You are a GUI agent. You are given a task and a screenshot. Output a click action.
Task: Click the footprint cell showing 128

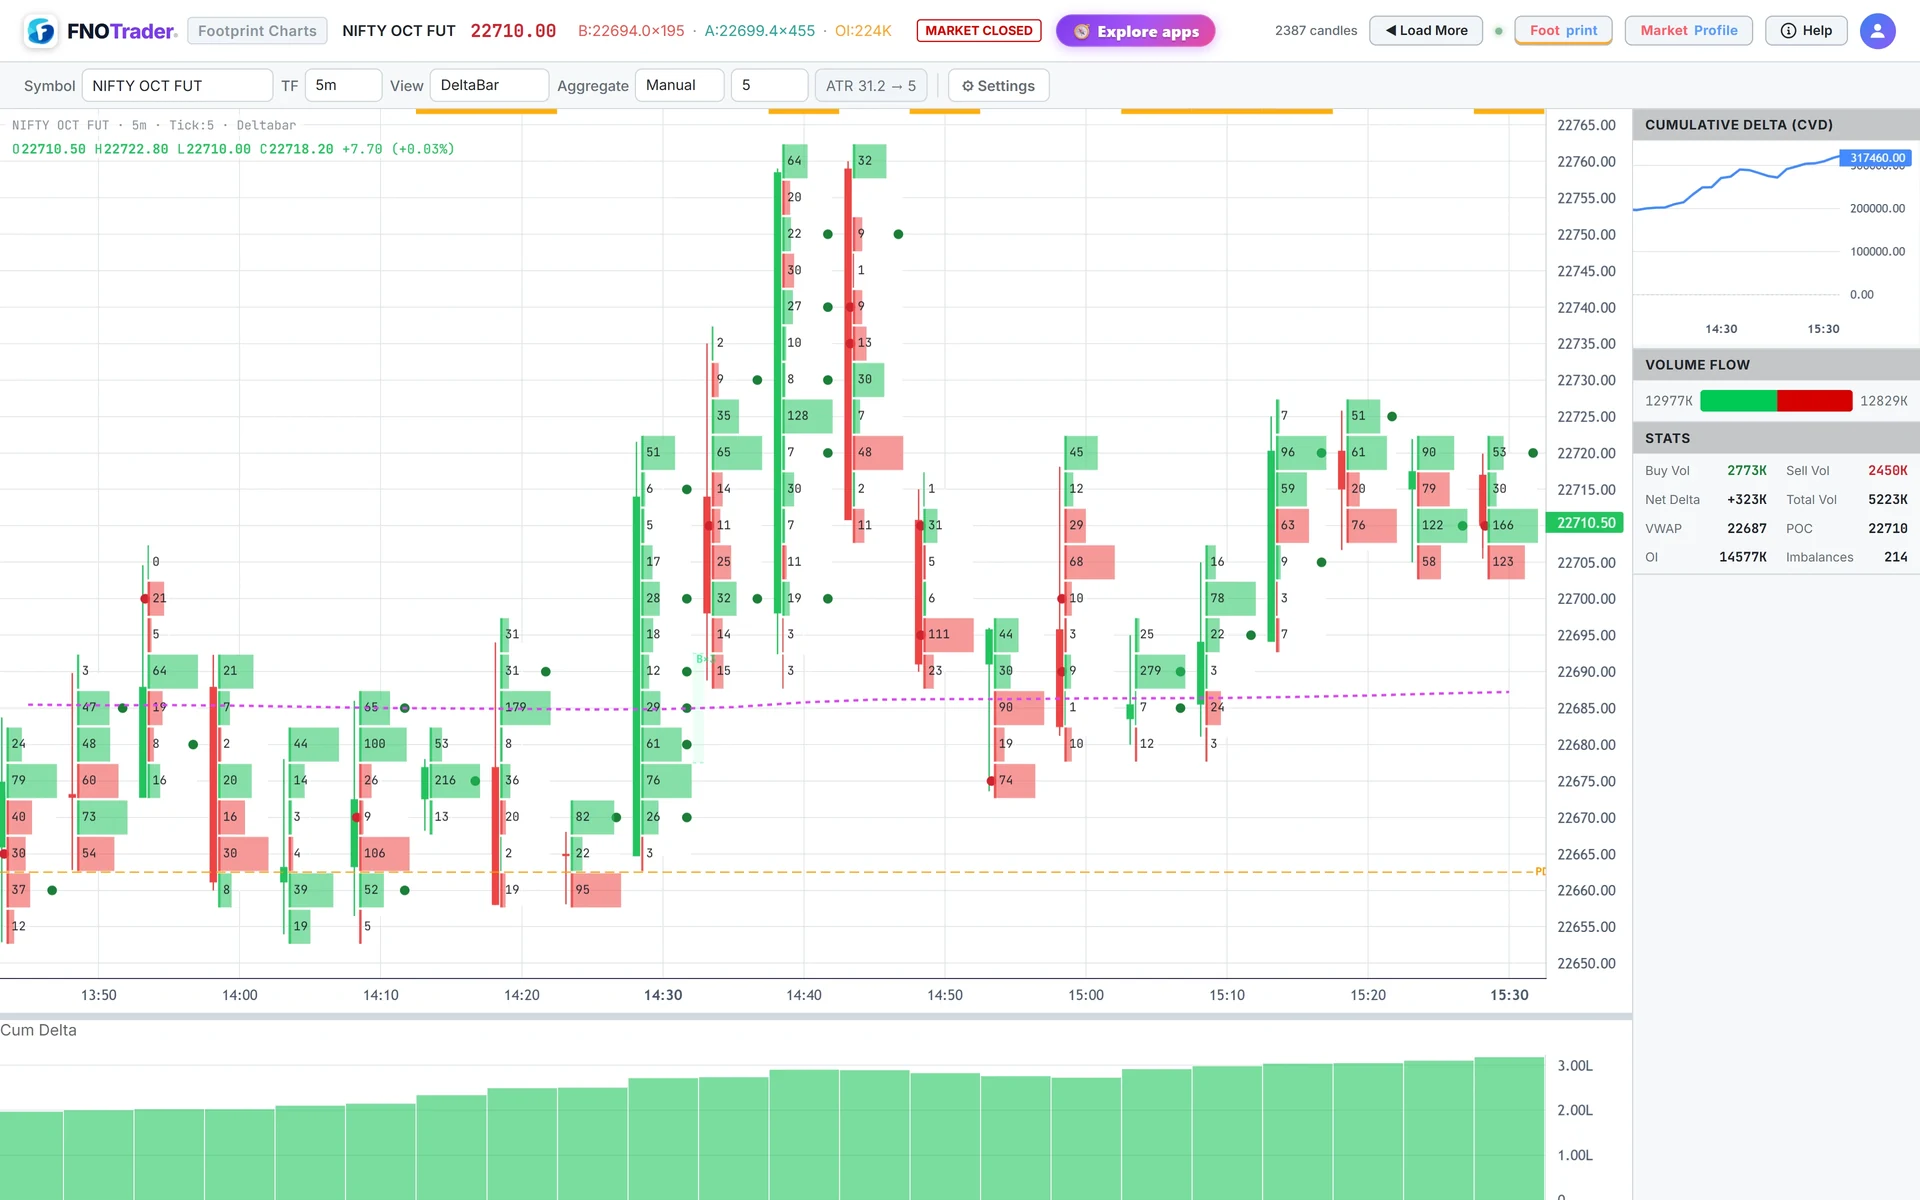click(x=808, y=416)
